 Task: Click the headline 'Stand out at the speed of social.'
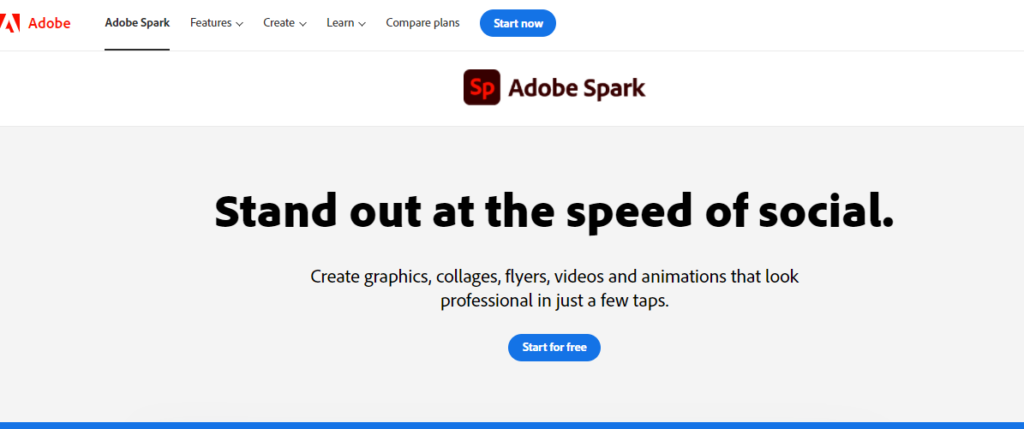tap(554, 212)
